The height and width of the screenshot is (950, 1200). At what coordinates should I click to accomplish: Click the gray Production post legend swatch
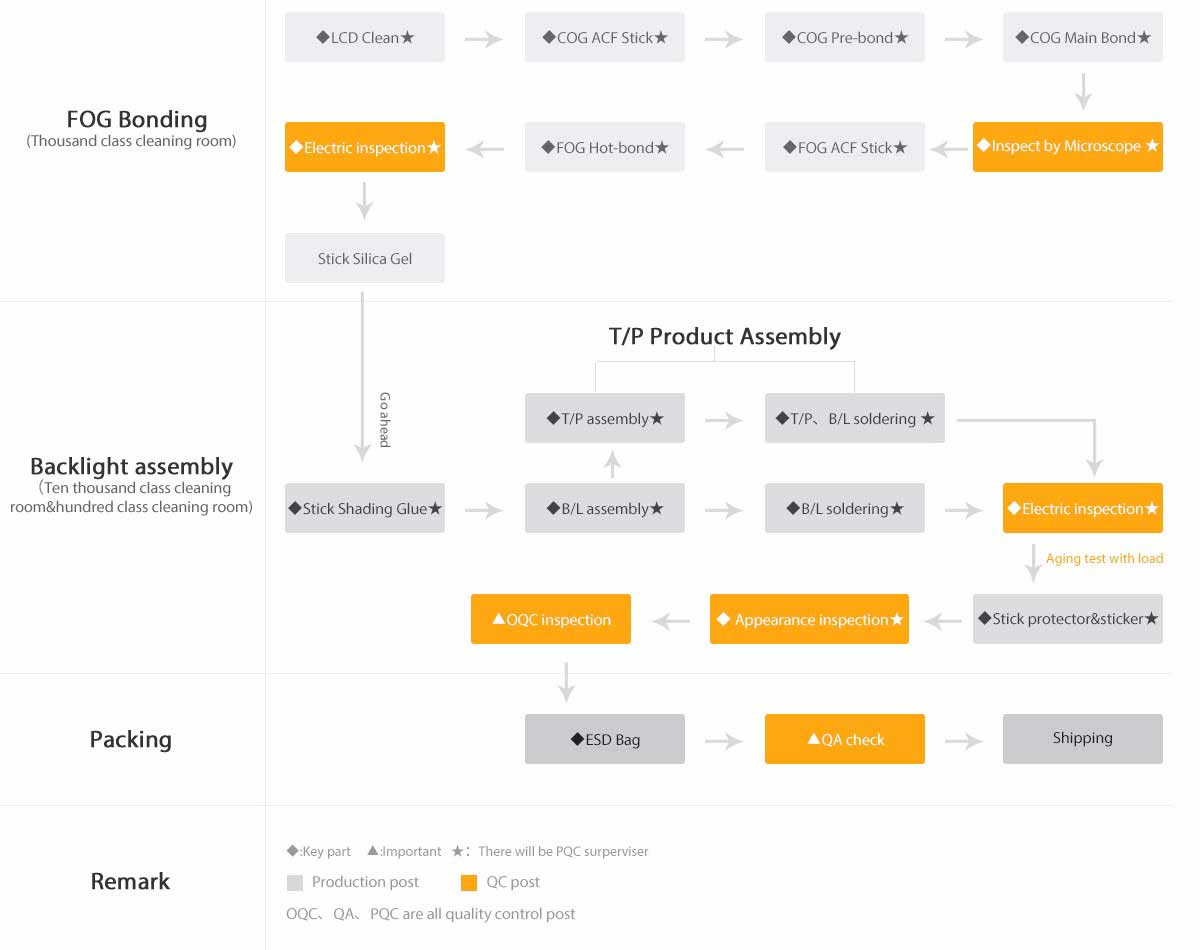coord(294,883)
